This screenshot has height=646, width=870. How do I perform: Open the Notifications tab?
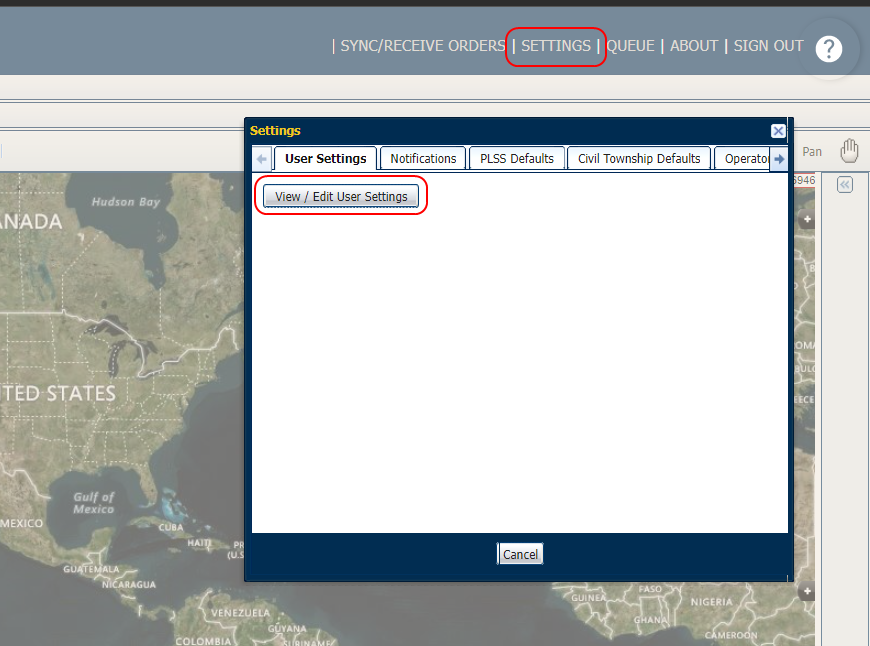(x=423, y=158)
